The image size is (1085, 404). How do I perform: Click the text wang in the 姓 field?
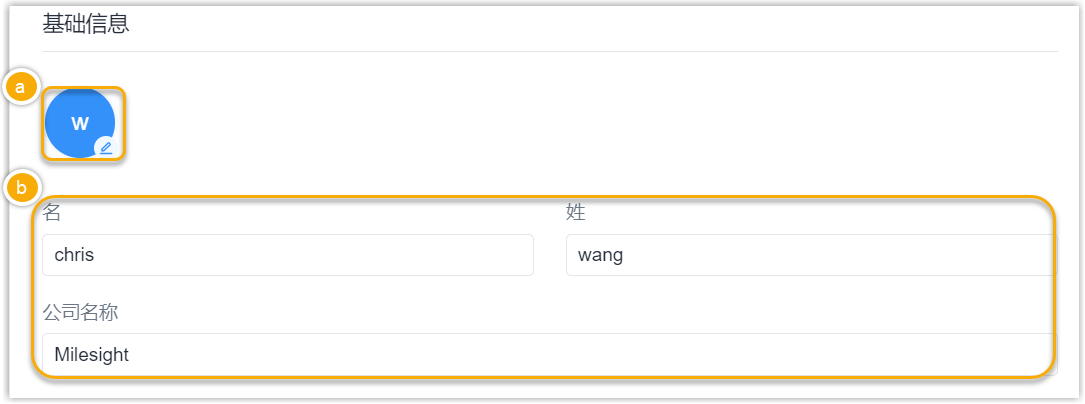601,257
